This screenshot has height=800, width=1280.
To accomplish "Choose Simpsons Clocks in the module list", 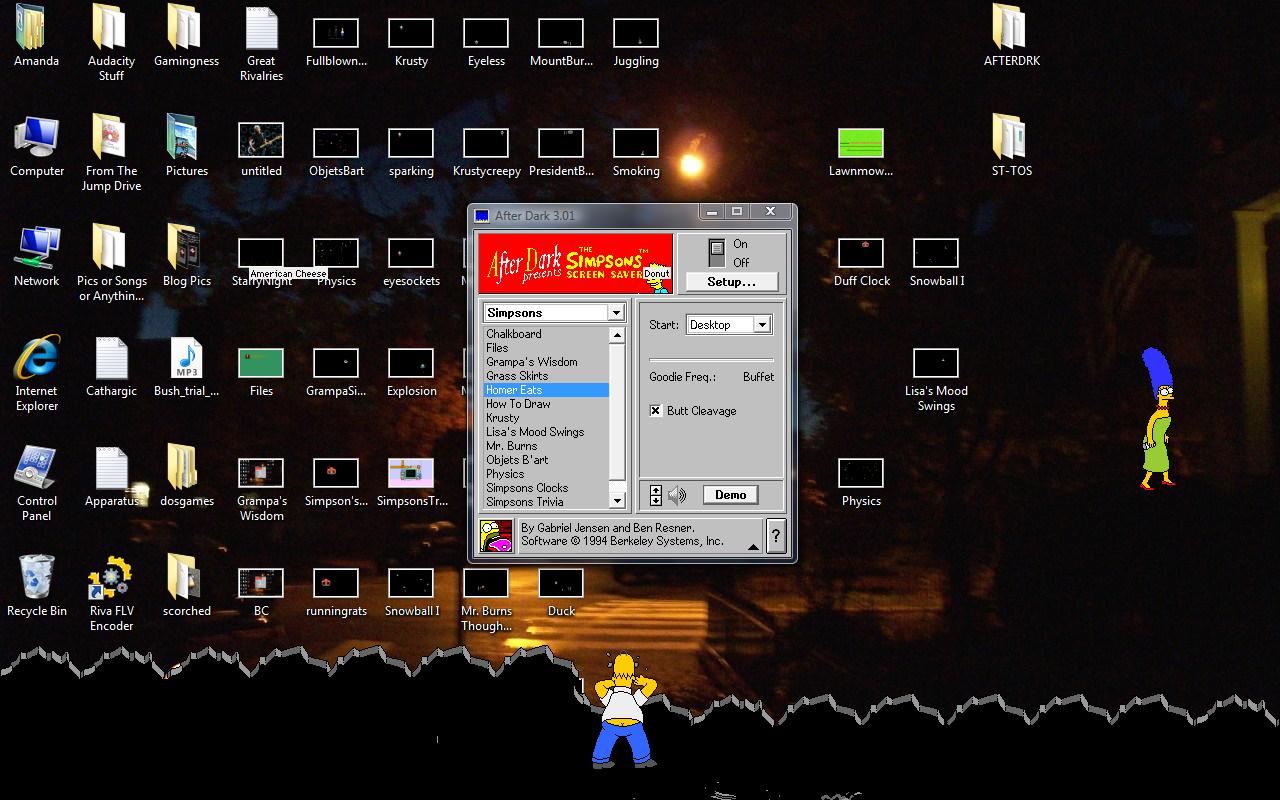I will (546, 488).
